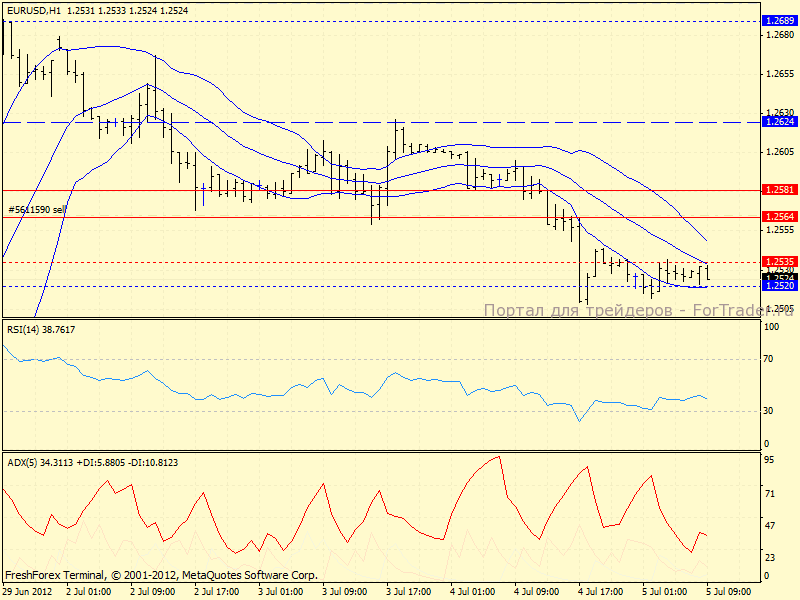Click the 2 Jul 09:00 time label
Image resolution: width=800 pixels, height=600 pixels.
pos(153,592)
